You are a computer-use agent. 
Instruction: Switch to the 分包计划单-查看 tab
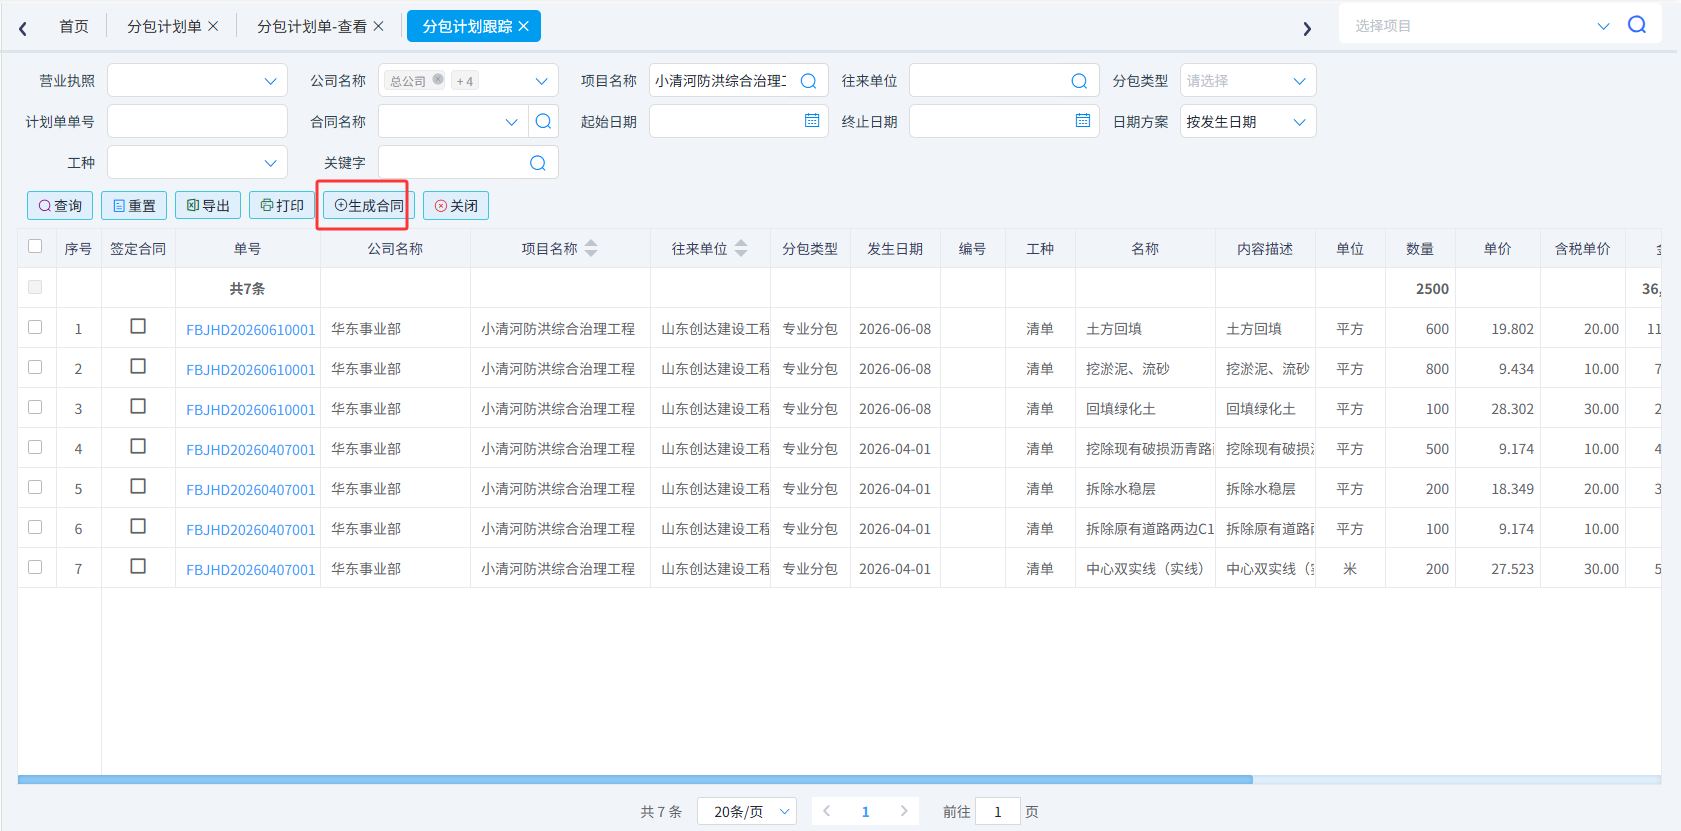pyautogui.click(x=312, y=26)
